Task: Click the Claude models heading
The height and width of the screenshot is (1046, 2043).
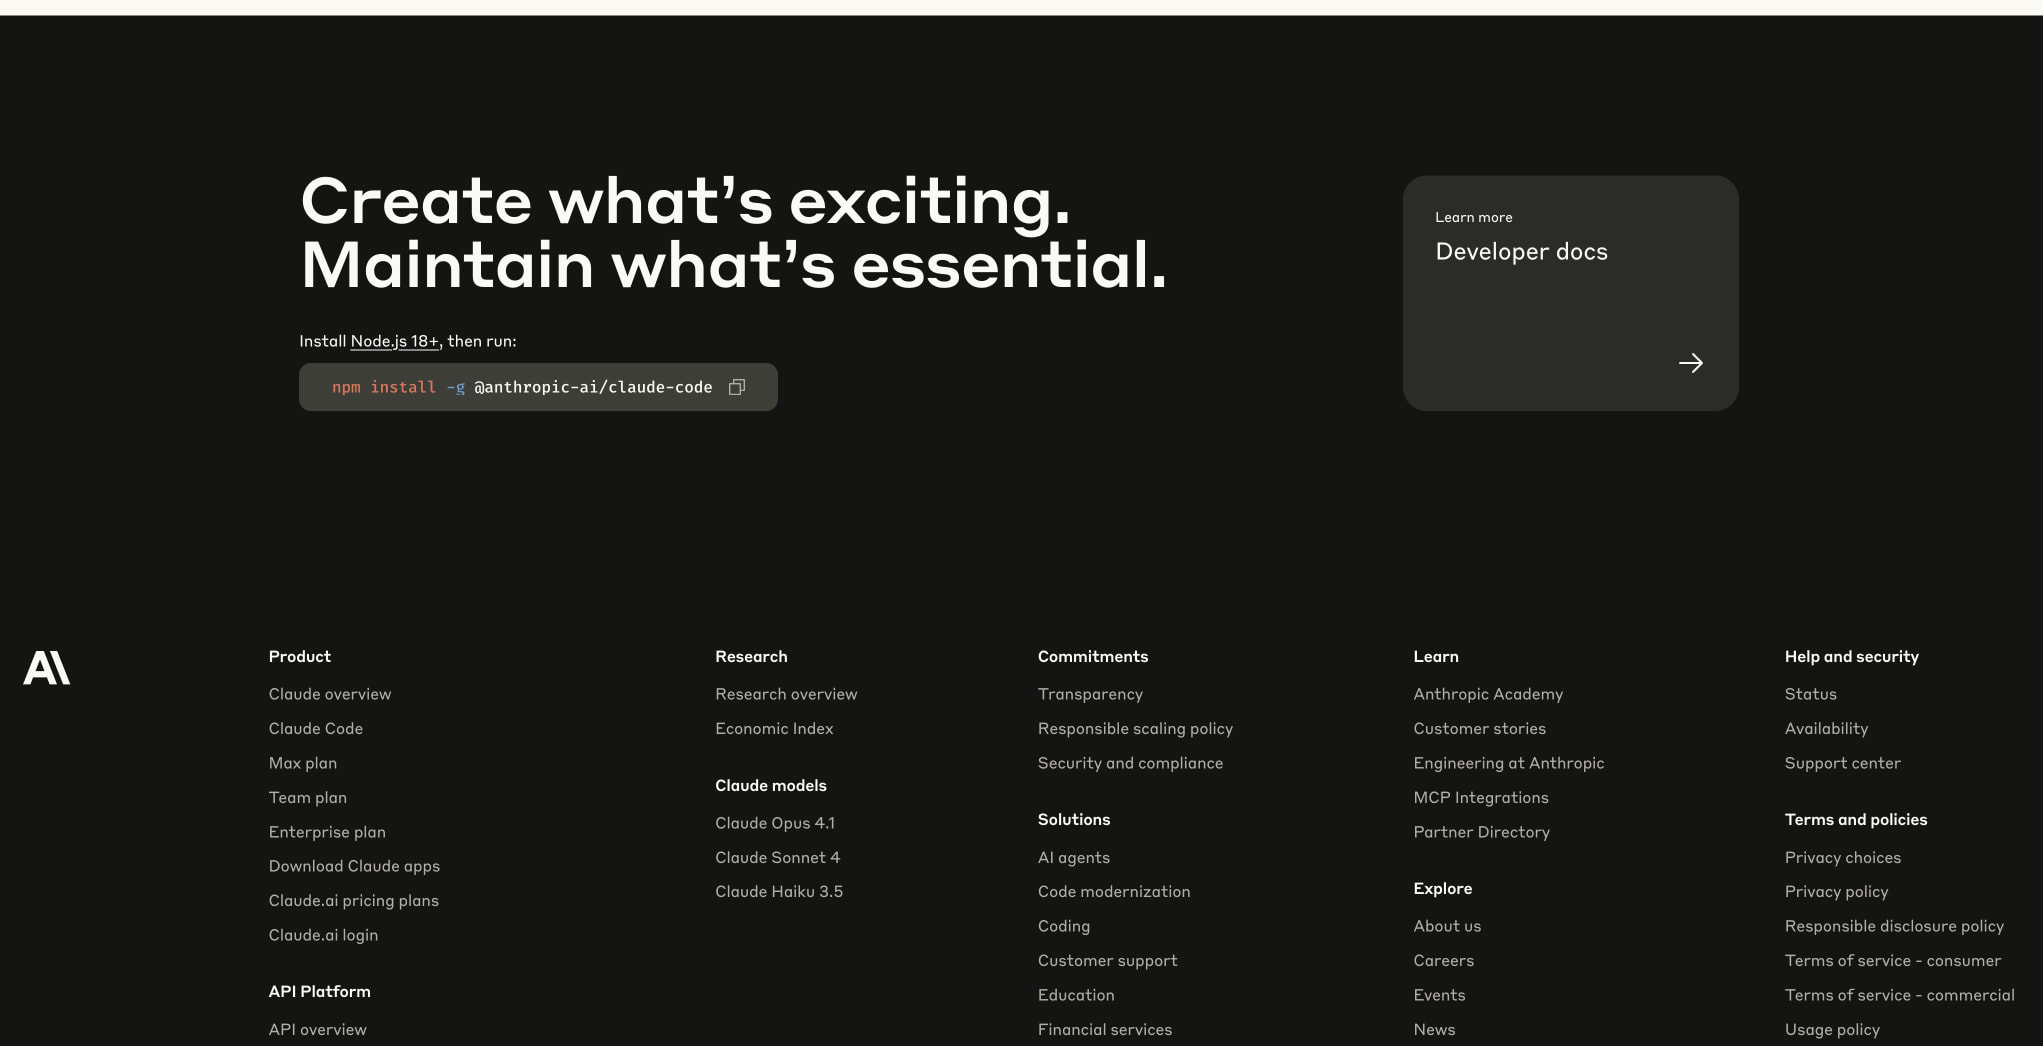Action: pyautogui.click(x=771, y=785)
